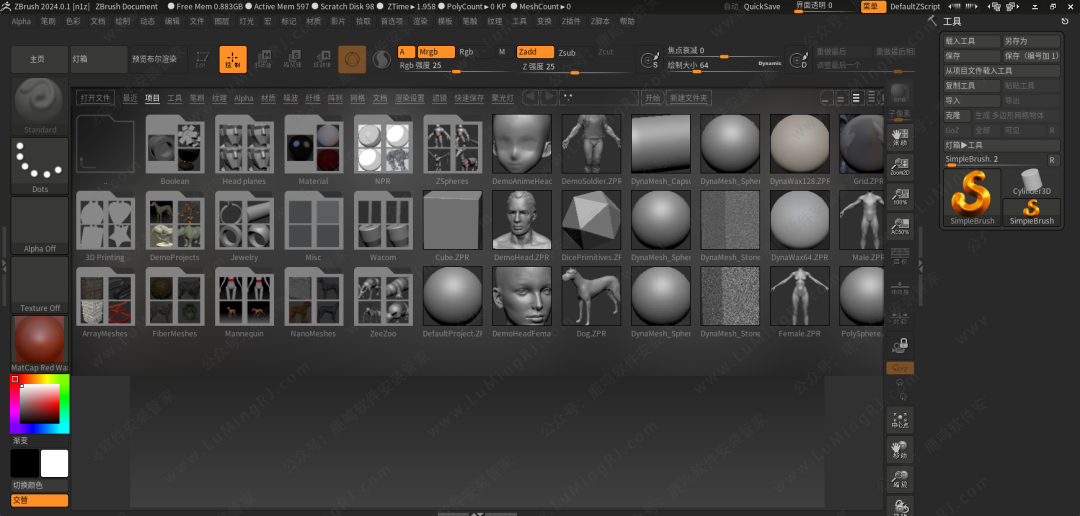Click the QuickSave button
Viewport: 1080px width, 516px height.
[x=762, y=6]
